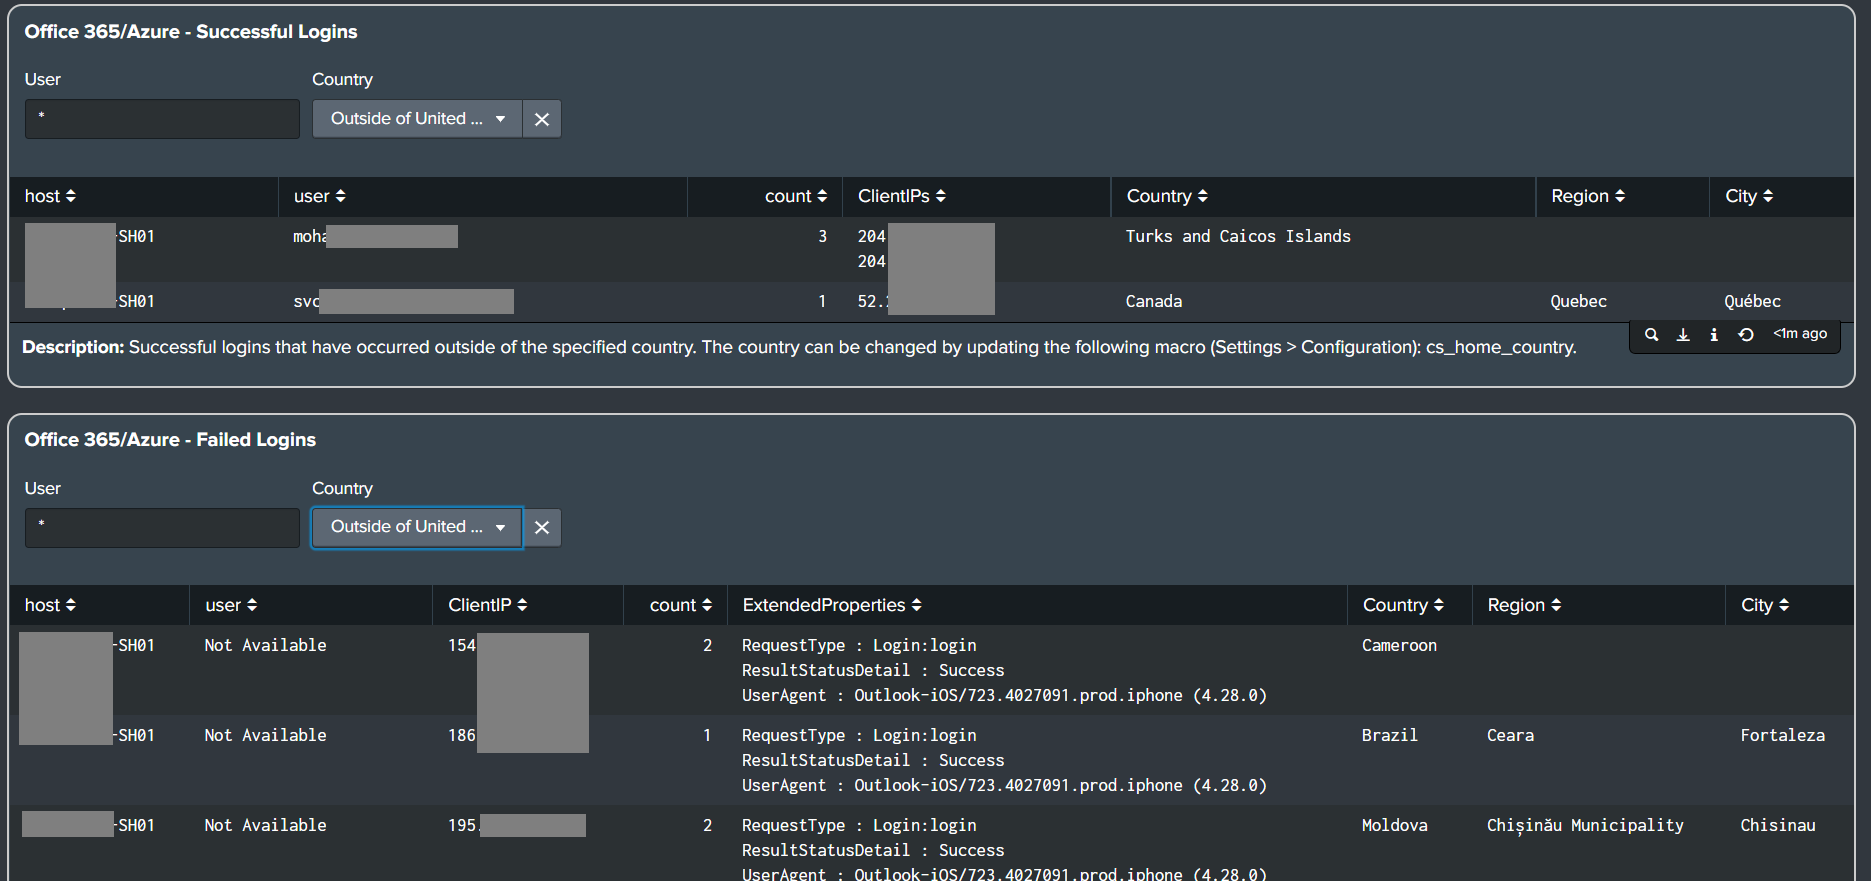Focus the User field in Successful Logins

162,119
